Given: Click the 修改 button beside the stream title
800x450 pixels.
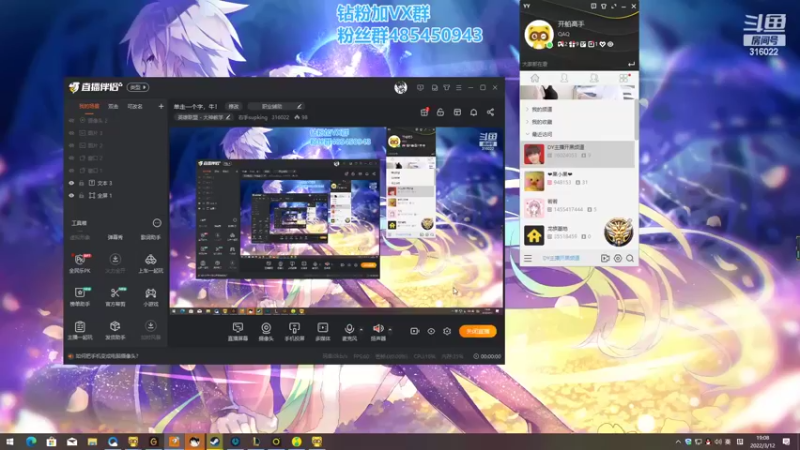Looking at the screenshot, I should [234, 106].
